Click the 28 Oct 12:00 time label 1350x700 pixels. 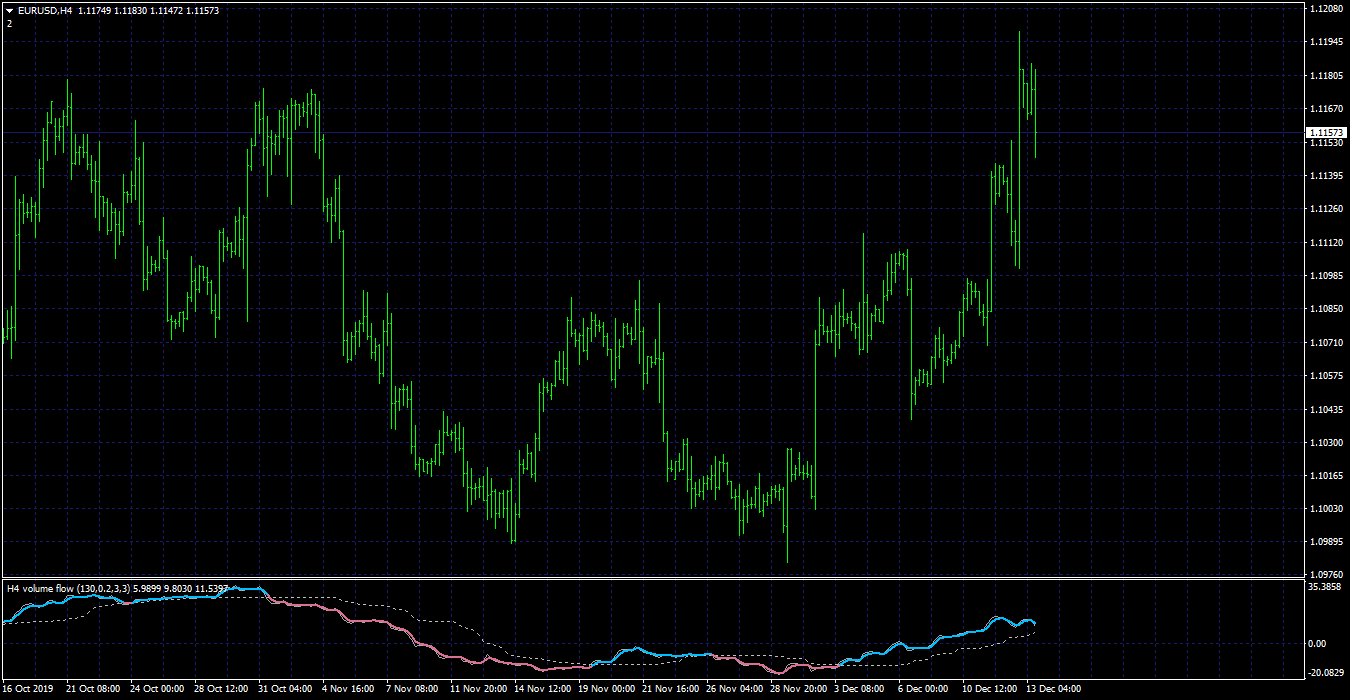(x=221, y=689)
